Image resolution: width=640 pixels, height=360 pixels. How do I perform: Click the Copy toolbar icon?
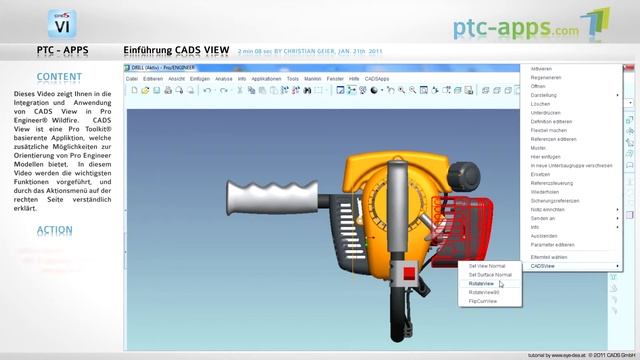pyautogui.click(x=251, y=90)
